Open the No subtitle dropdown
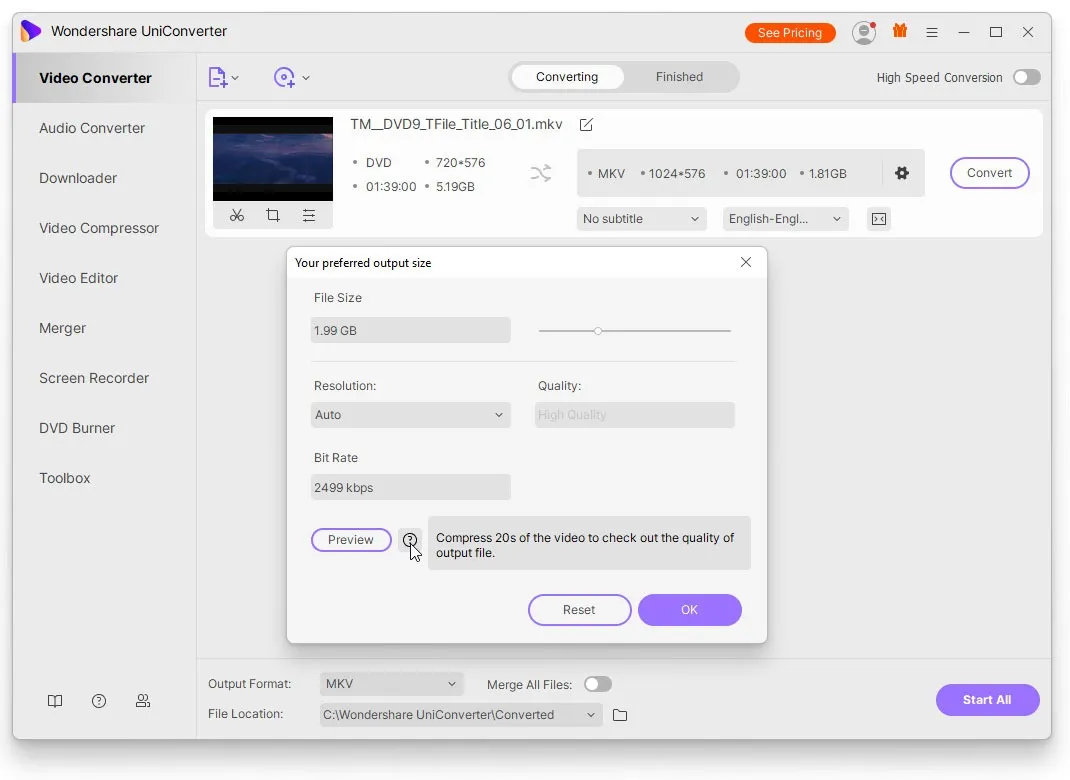1070x780 pixels. coord(641,218)
